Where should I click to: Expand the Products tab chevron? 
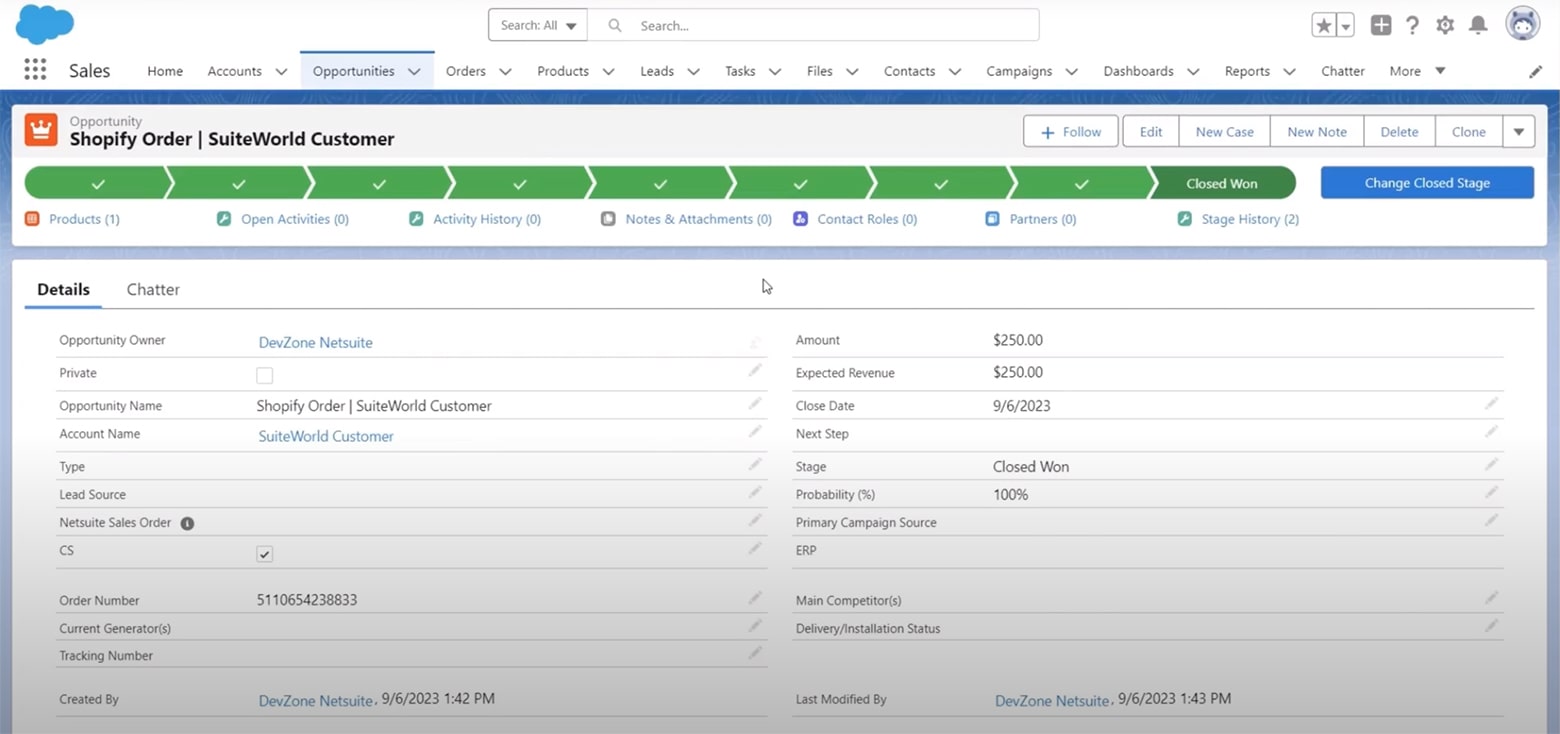608,72
